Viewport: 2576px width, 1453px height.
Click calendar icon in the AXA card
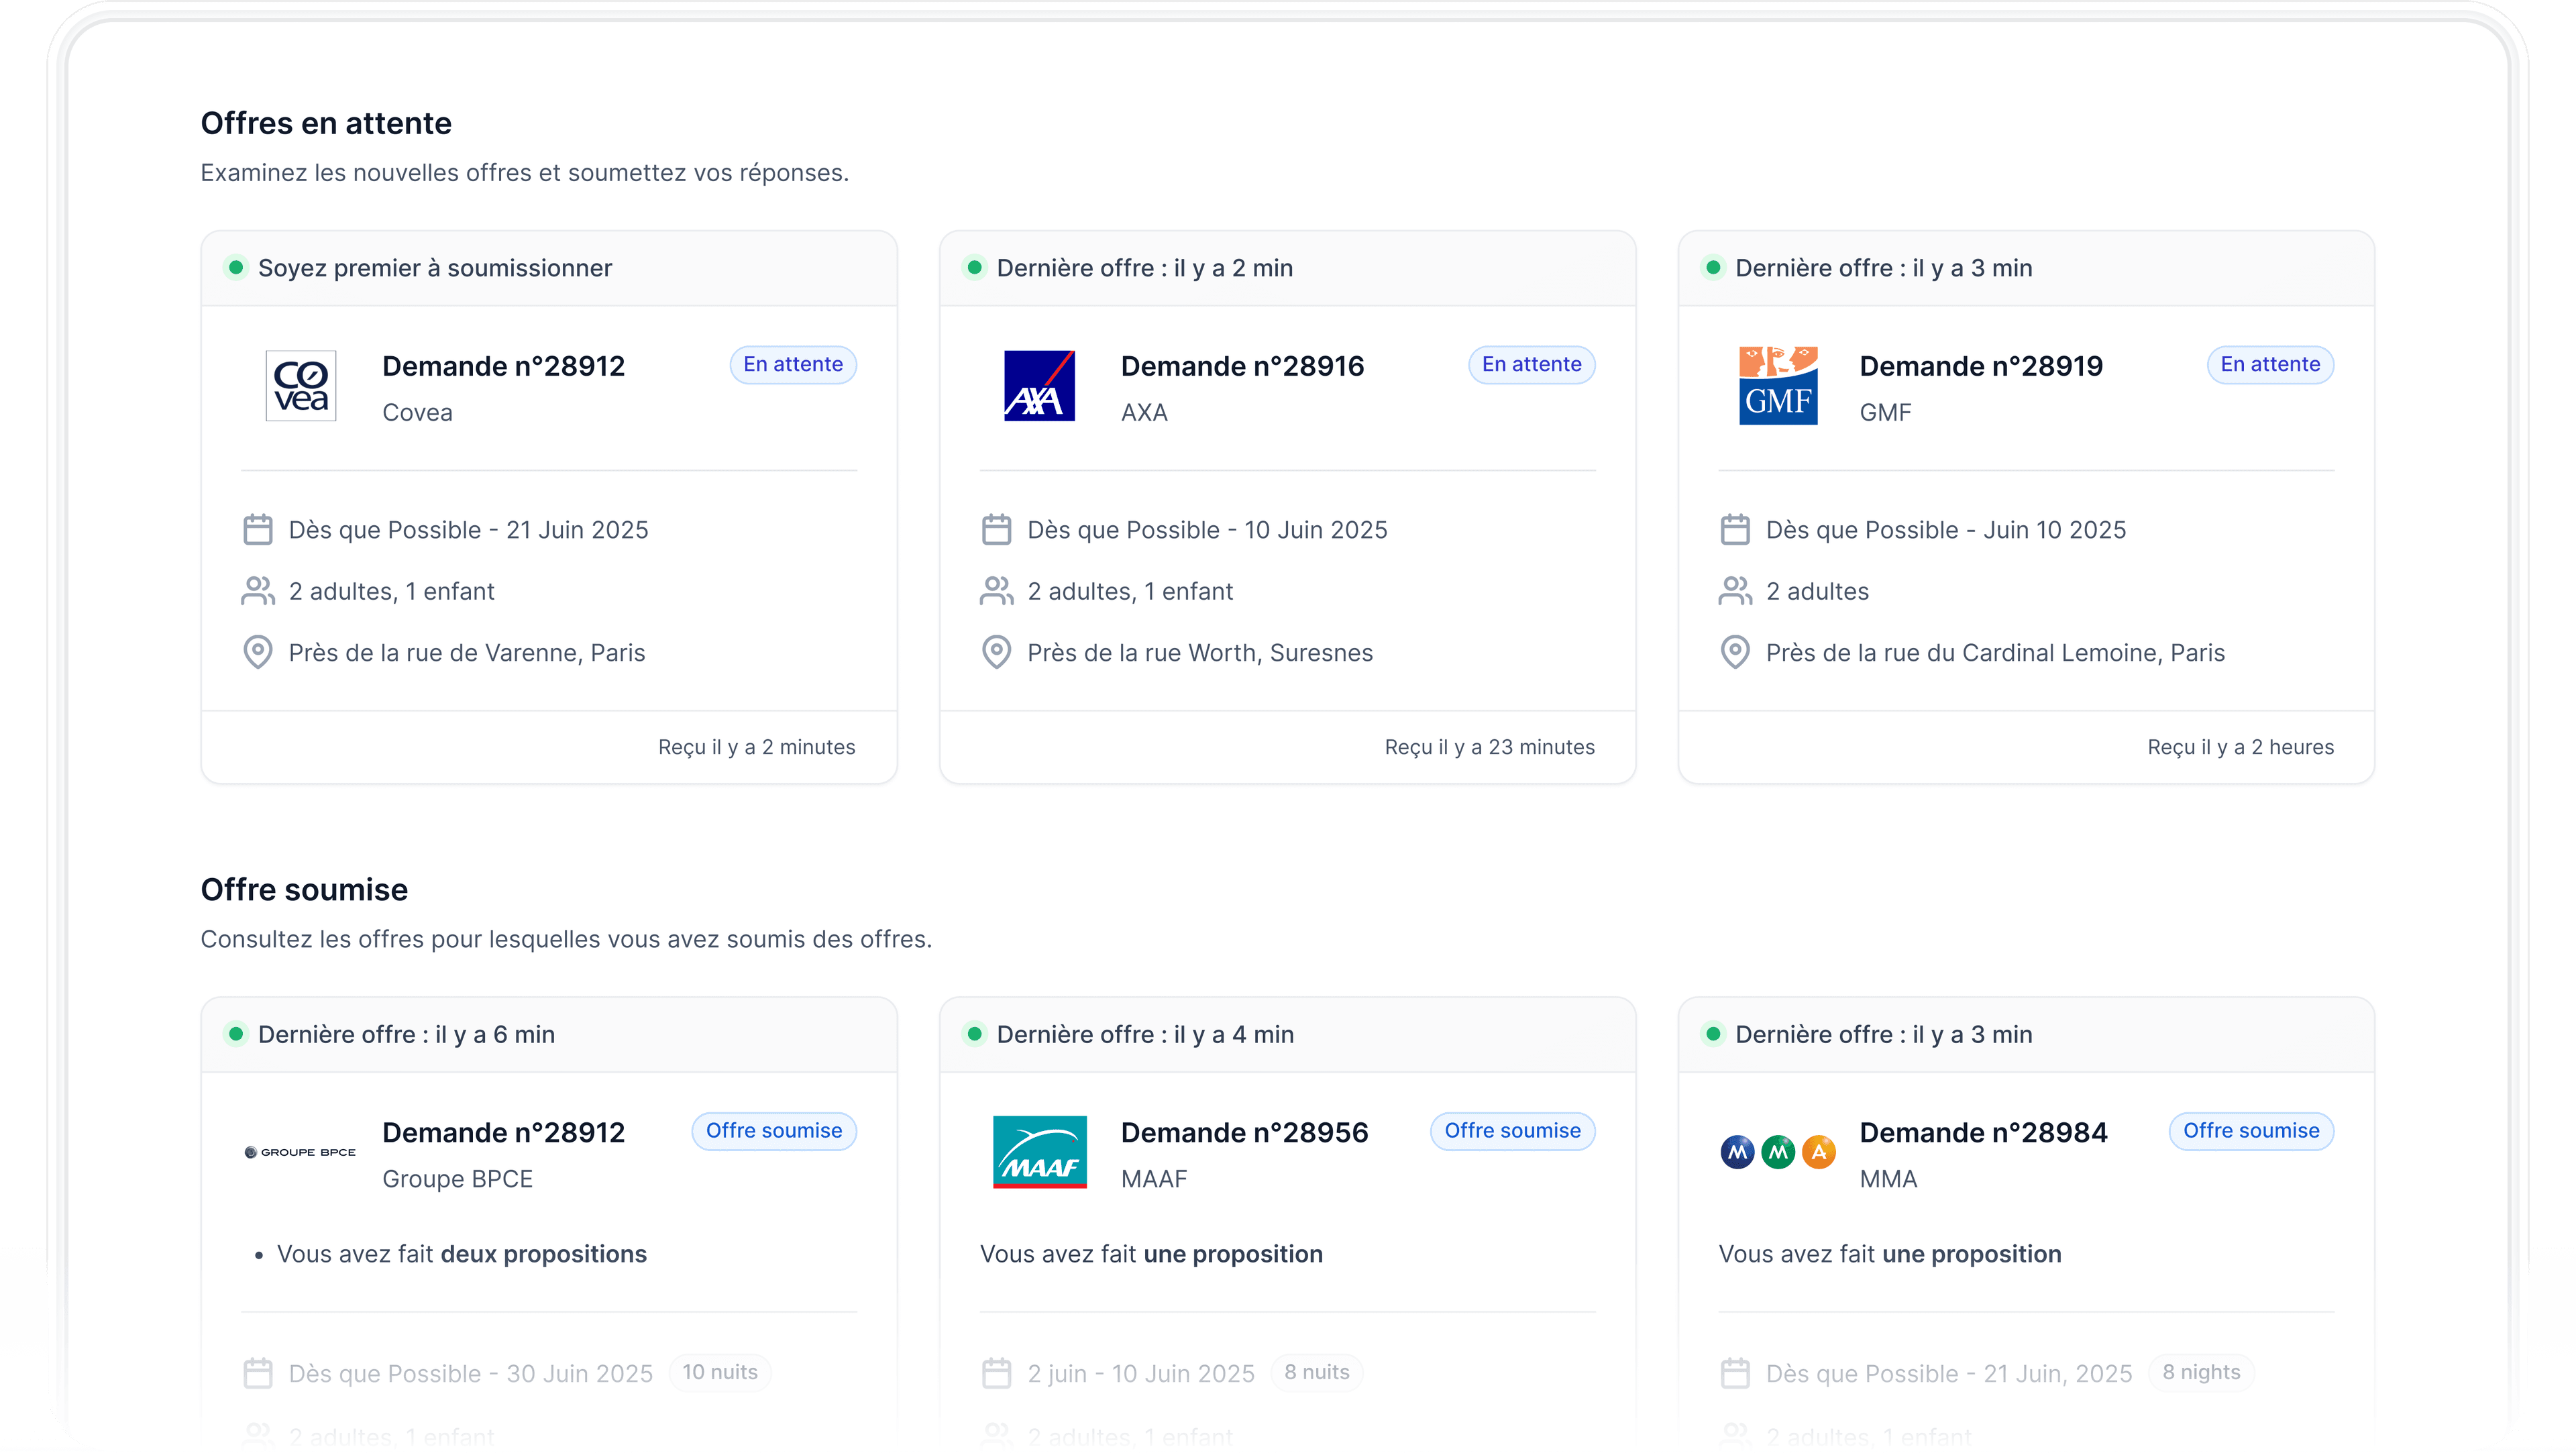point(997,530)
